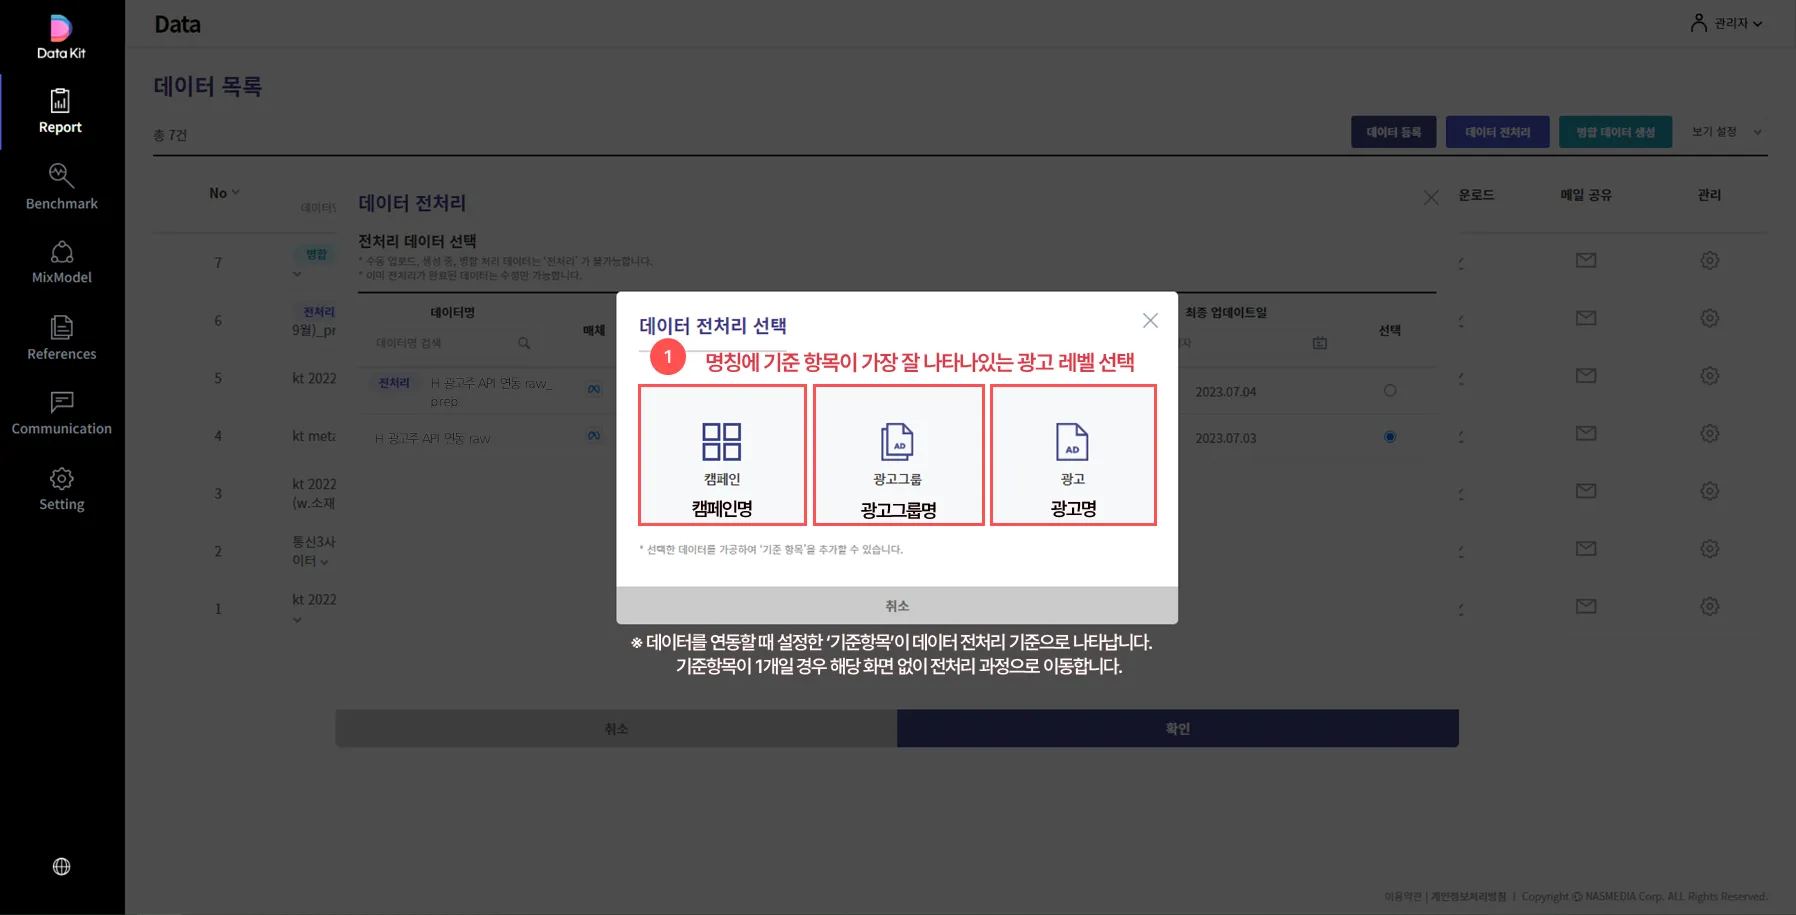Click mail share icon for row 5
1796x915 pixels.
(x=1586, y=375)
